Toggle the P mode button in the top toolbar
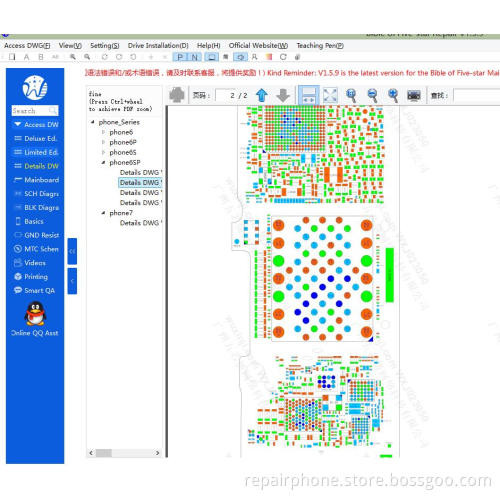The width and height of the screenshot is (500, 500). pyautogui.click(x=180, y=57)
